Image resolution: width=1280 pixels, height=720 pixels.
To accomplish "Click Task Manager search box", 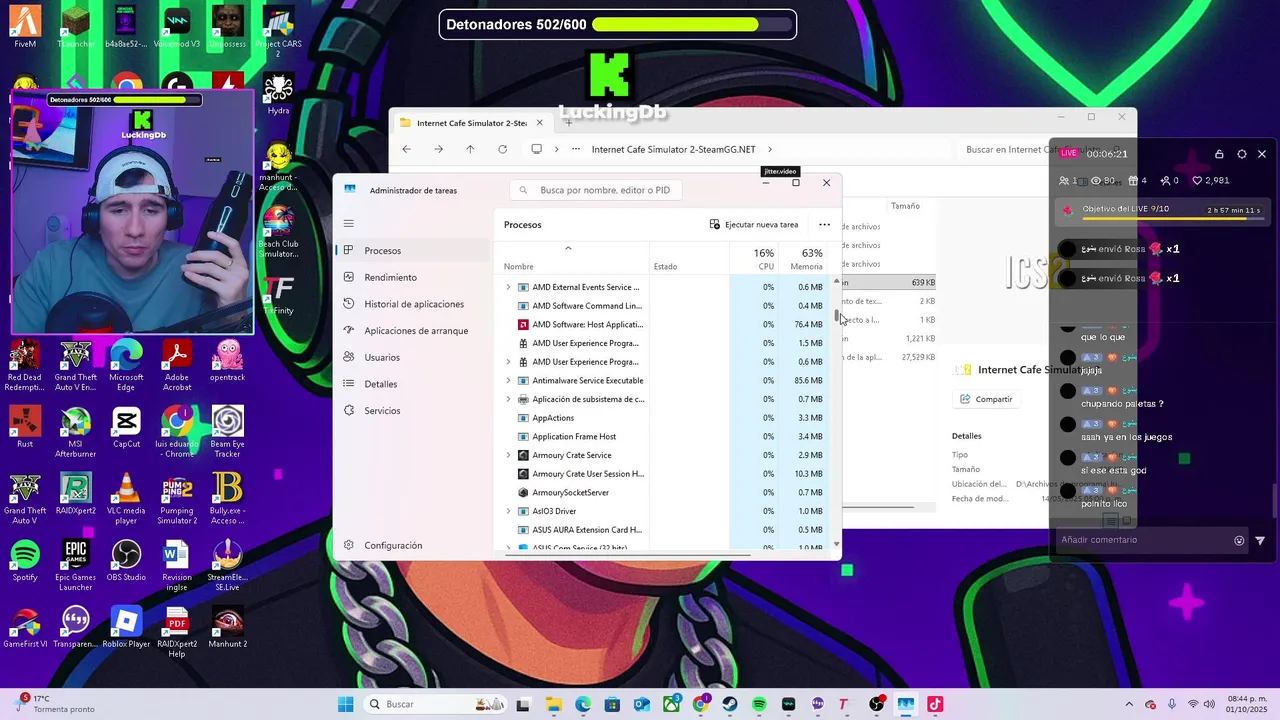I will (596, 190).
